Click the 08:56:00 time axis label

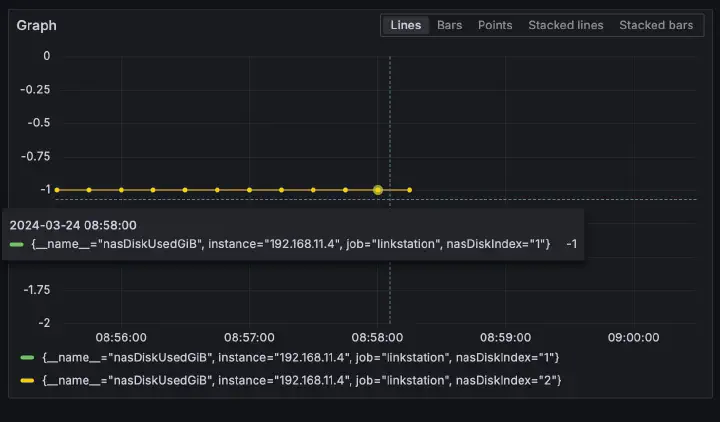[121, 338]
